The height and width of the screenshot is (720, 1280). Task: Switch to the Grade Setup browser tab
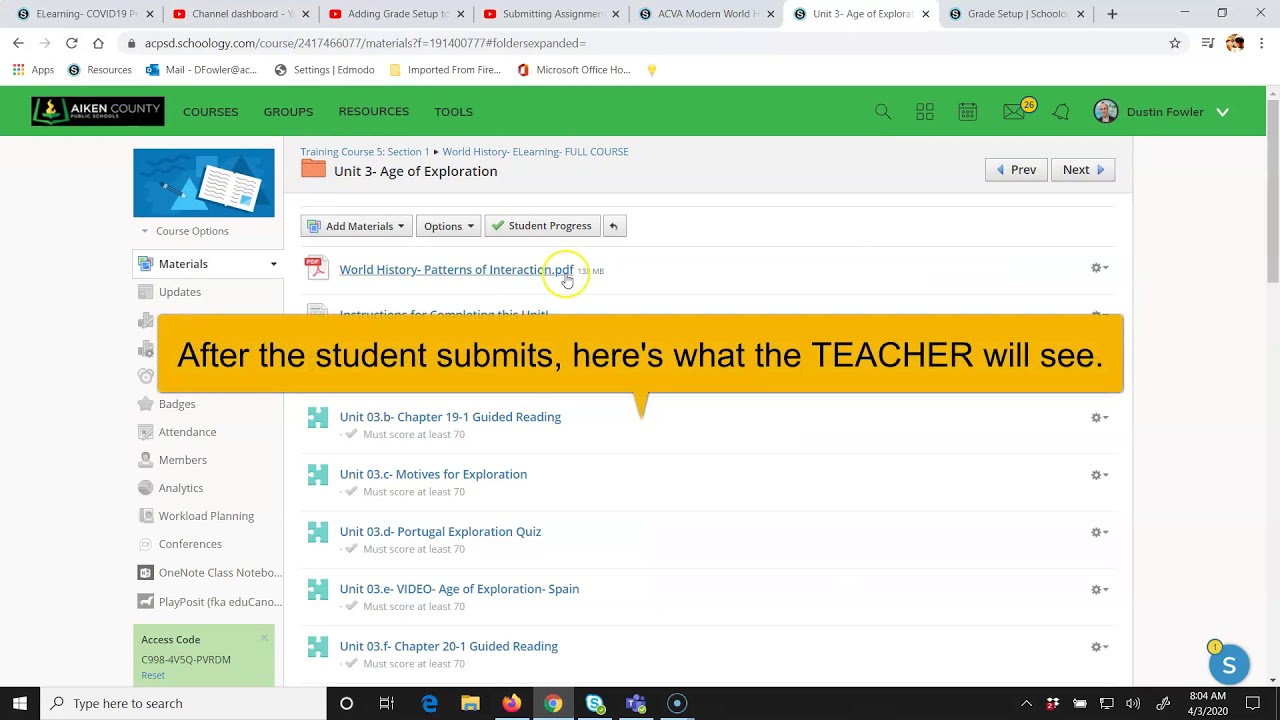click(x=1016, y=14)
